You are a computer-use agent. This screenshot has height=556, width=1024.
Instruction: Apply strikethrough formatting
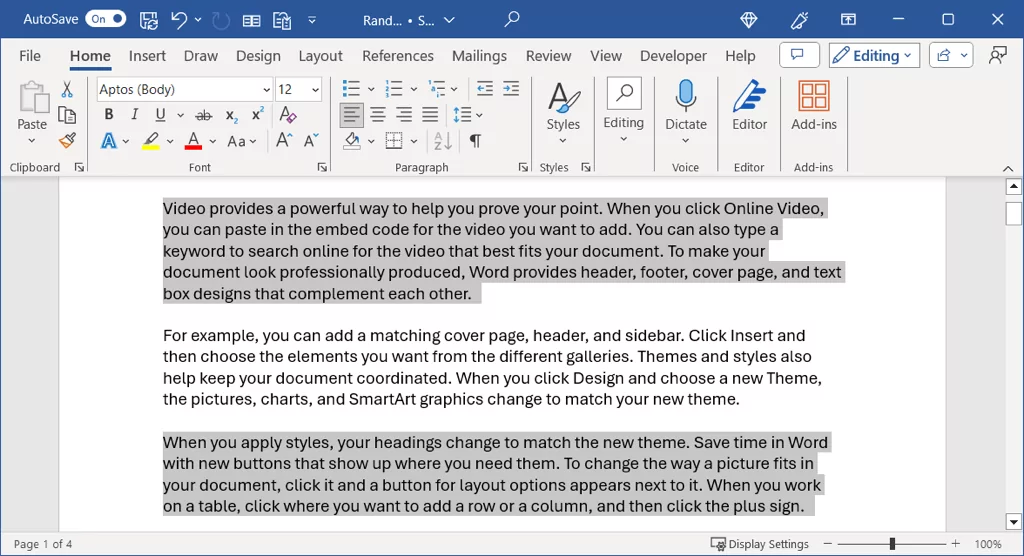click(204, 116)
